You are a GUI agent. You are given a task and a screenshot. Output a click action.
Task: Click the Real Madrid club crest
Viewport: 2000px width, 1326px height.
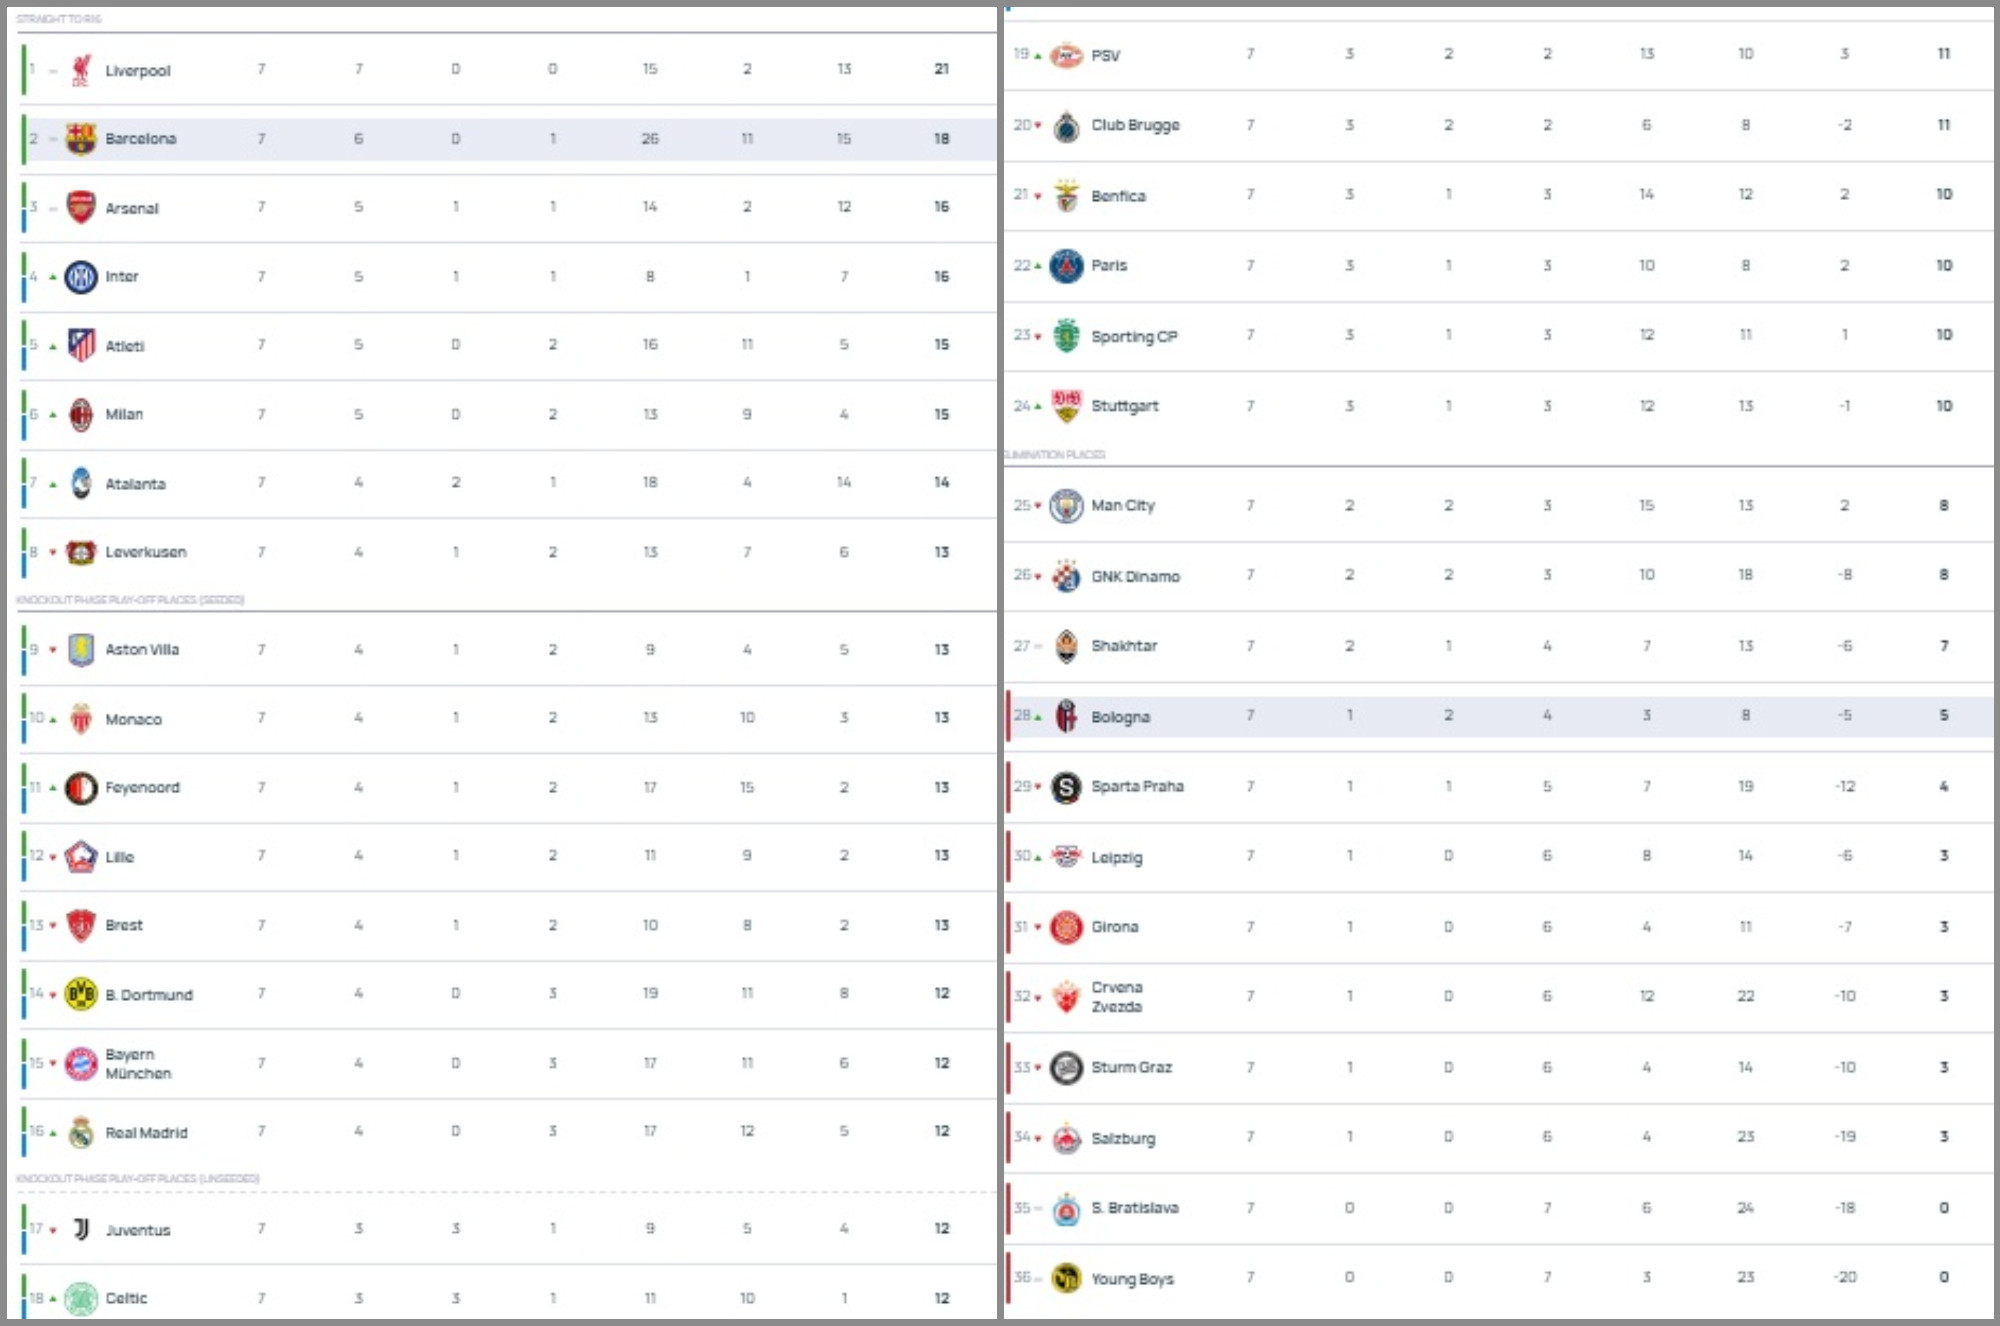pos(81,1132)
